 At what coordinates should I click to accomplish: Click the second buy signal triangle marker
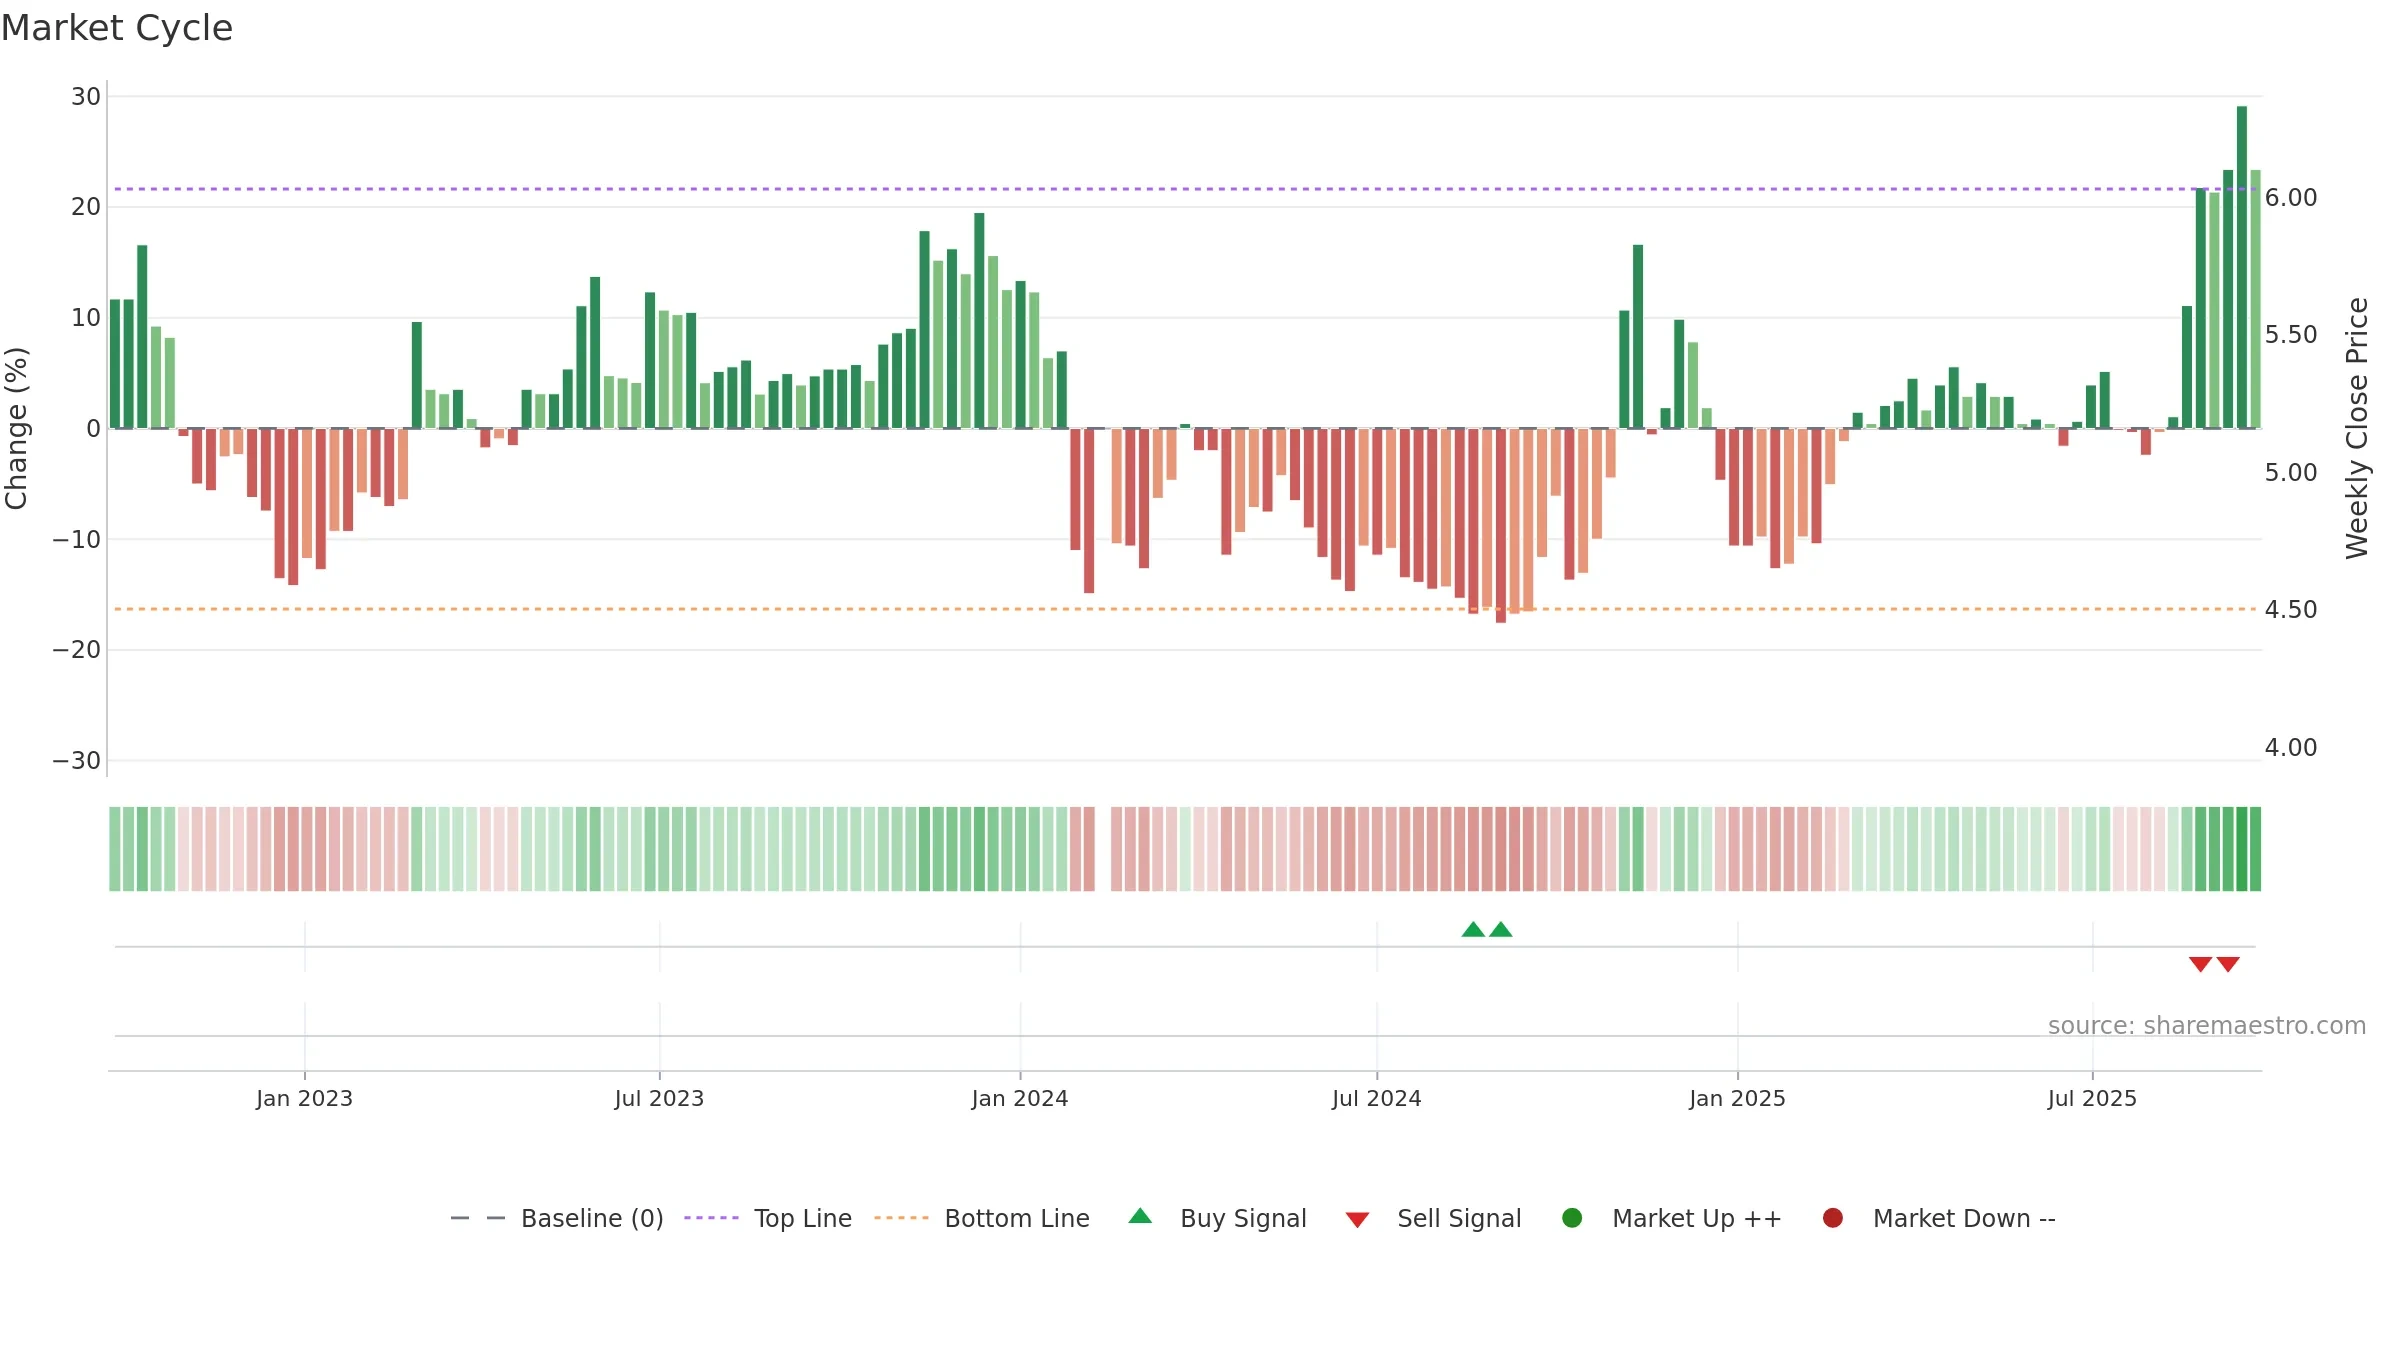tap(1501, 930)
